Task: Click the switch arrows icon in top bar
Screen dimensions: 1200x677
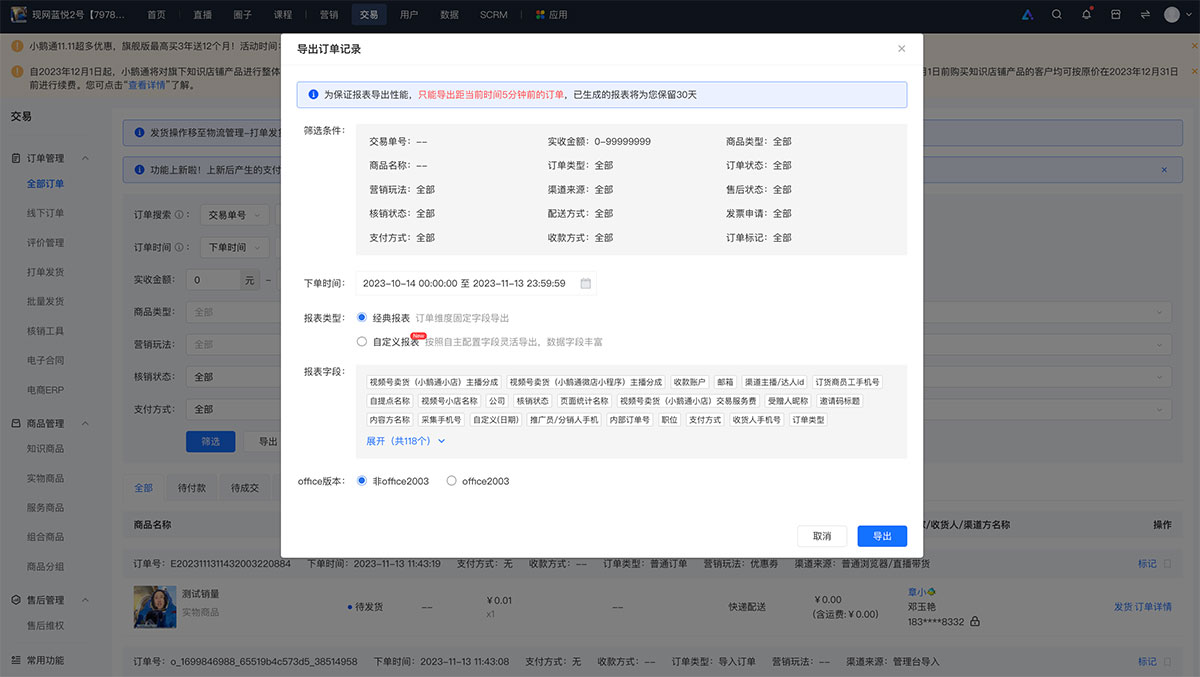Action: click(x=1143, y=15)
